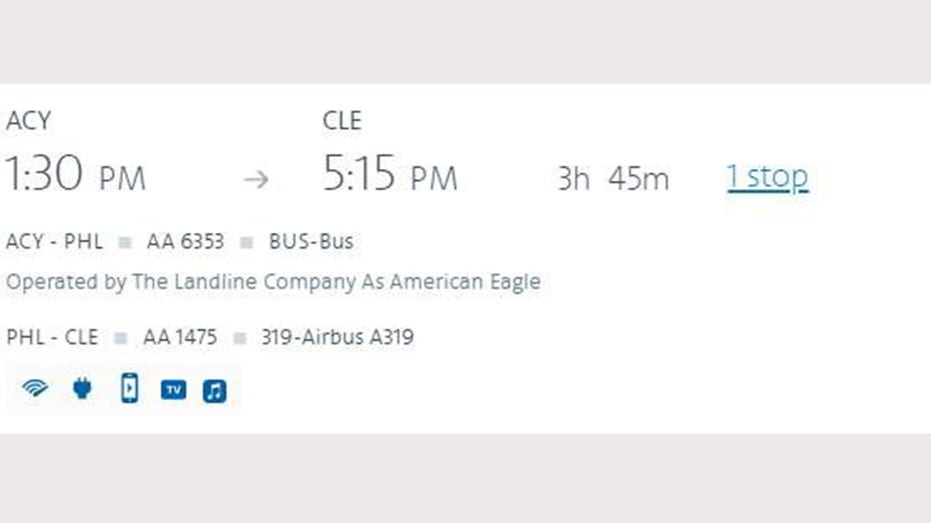
Task: Click the 319-Airbus A319 aircraft label
Action: (337, 337)
